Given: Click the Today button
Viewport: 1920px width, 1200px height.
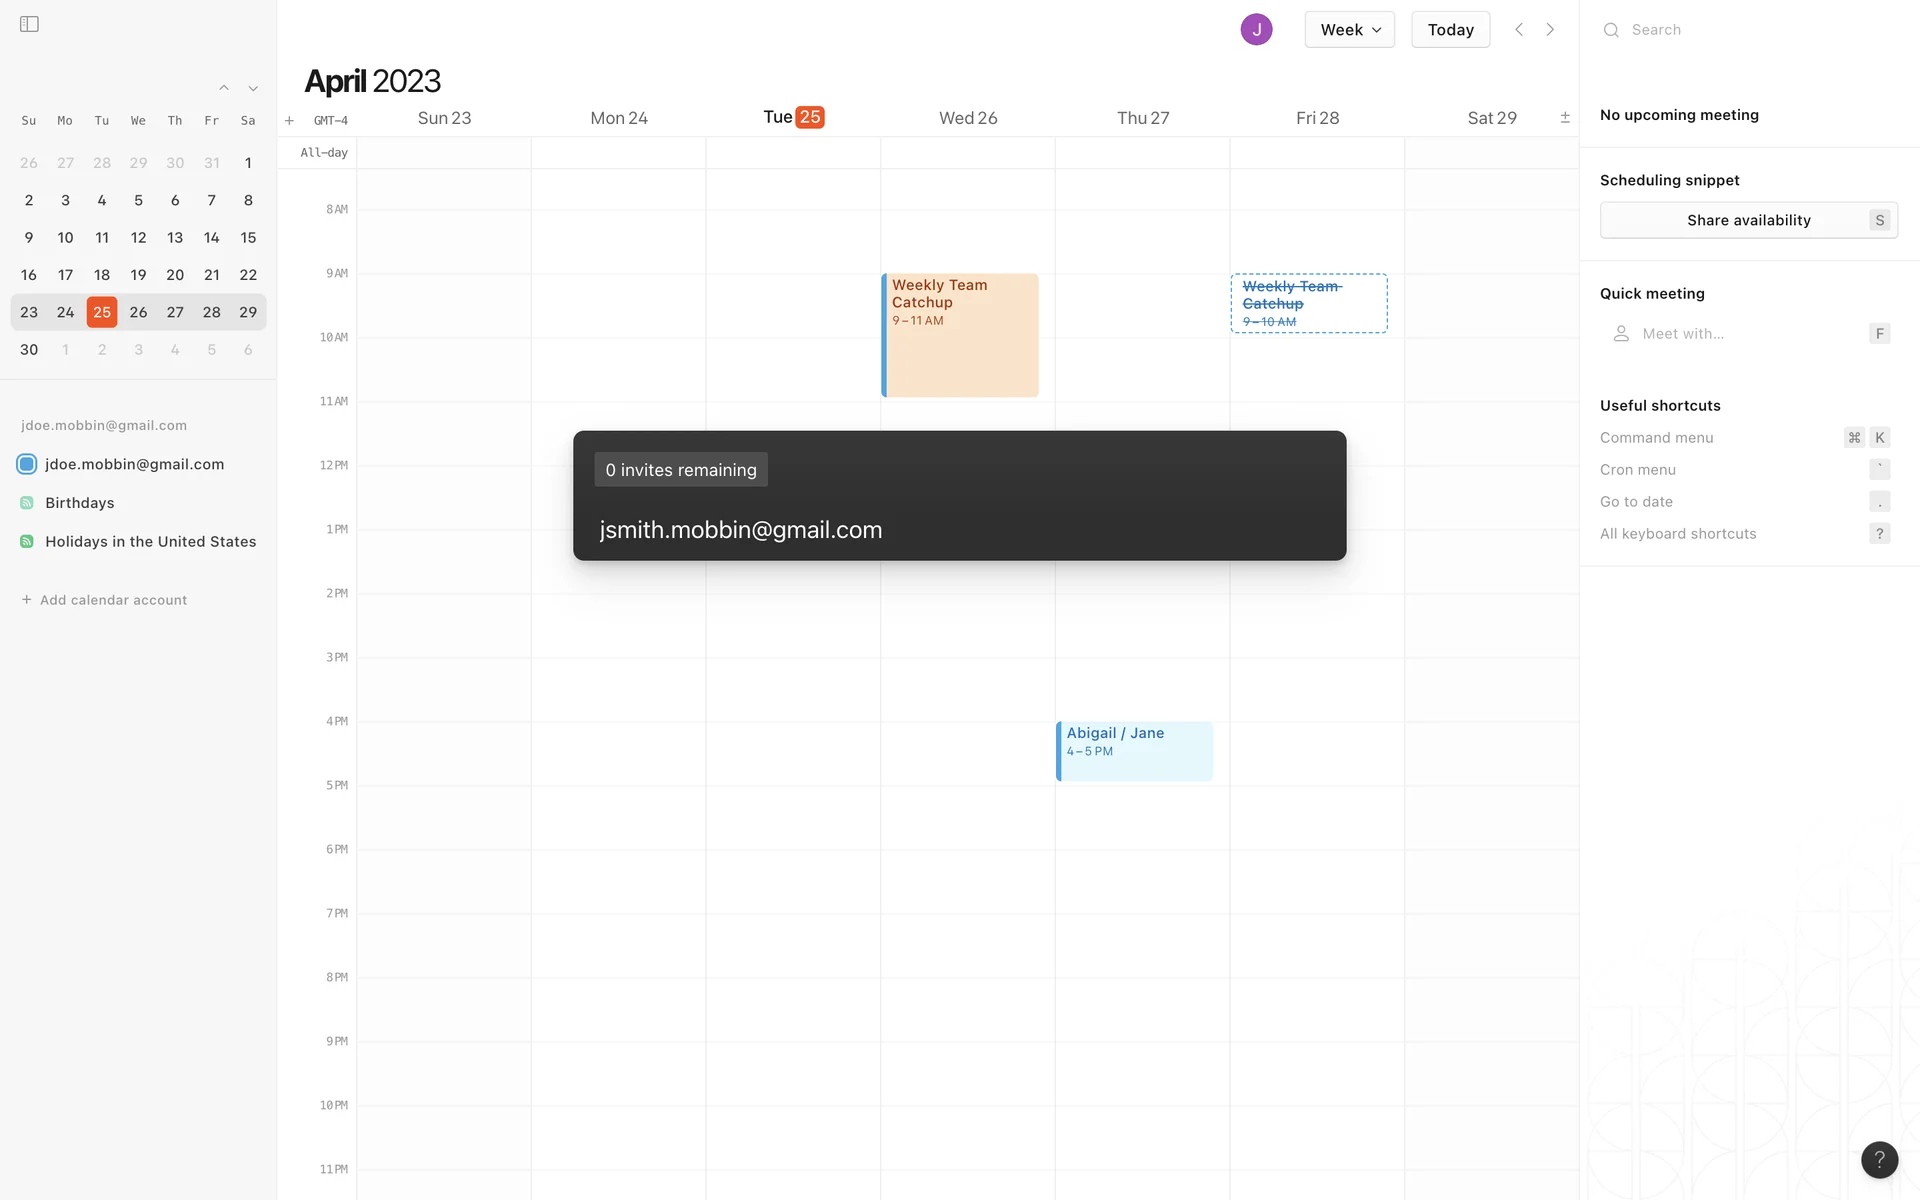Looking at the screenshot, I should point(1450,30).
